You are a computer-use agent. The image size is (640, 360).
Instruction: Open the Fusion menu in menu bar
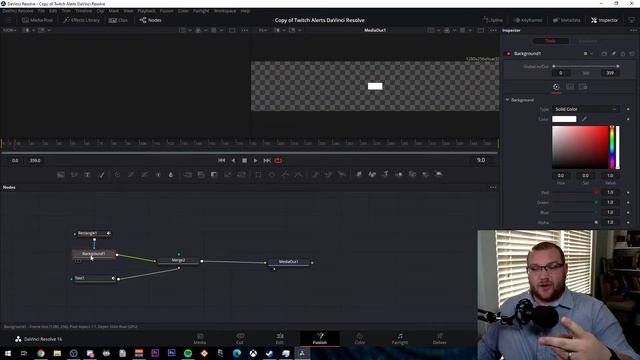click(x=167, y=11)
